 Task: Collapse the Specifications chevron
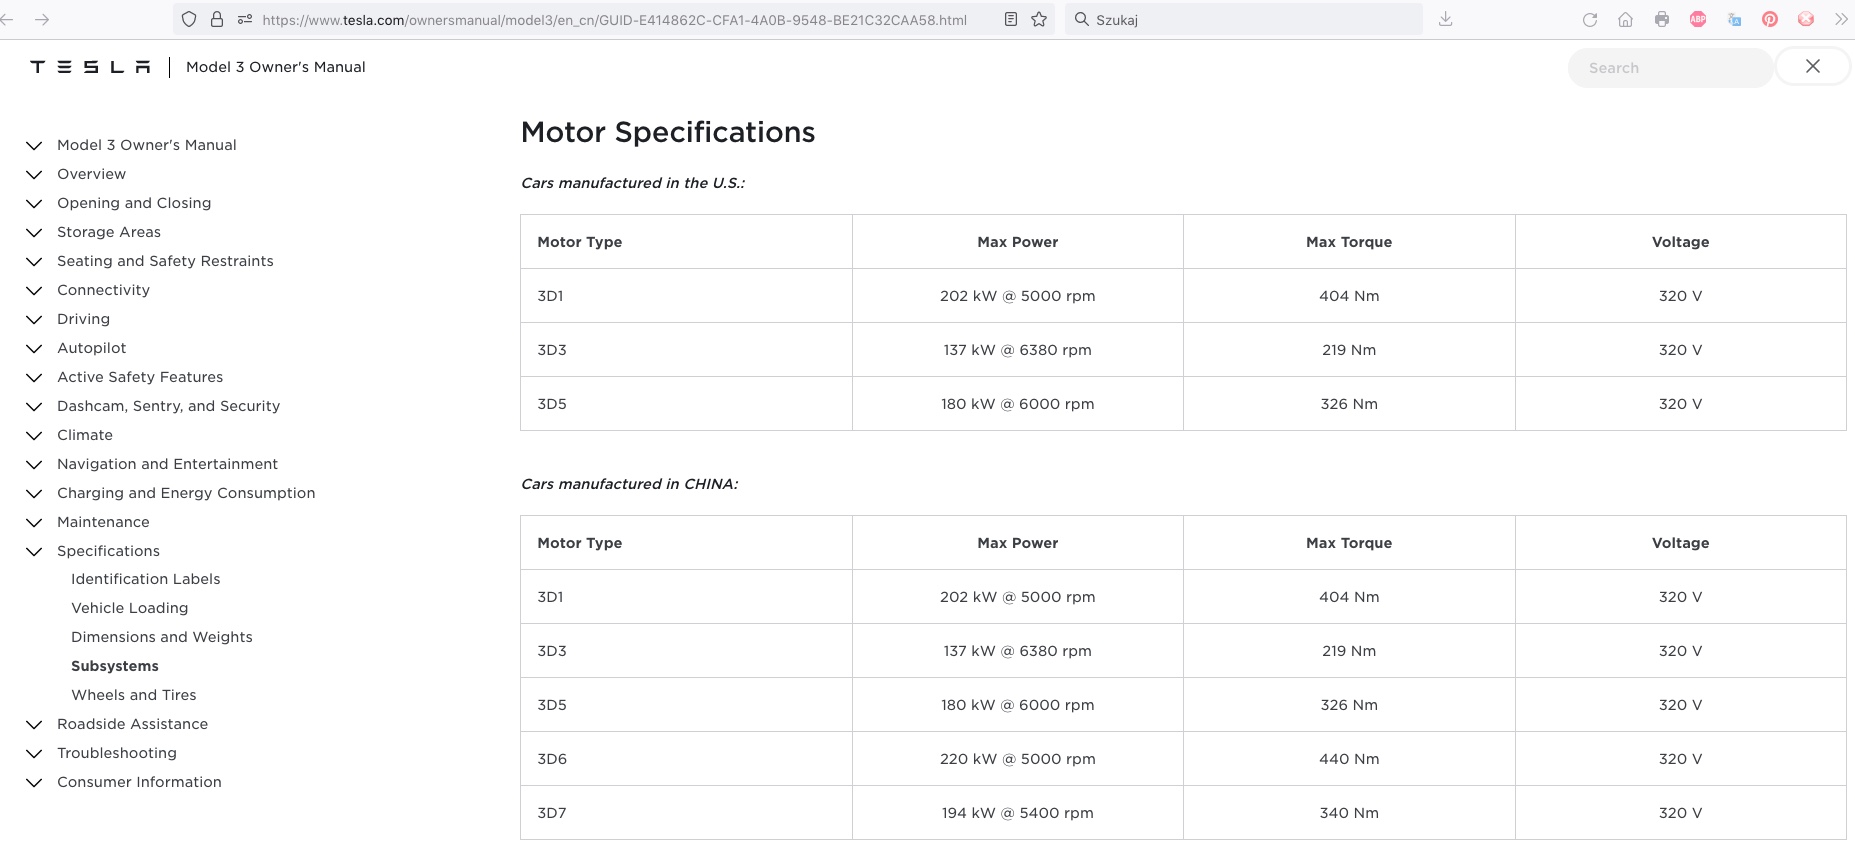pos(34,551)
